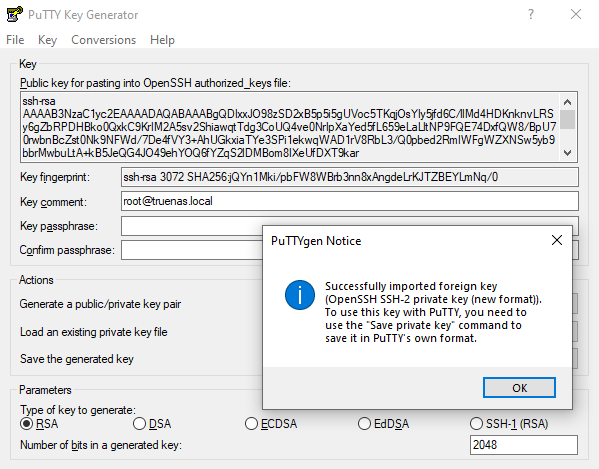Image resolution: width=599 pixels, height=469 pixels.
Task: Click the Key comment field with root@truenas.local
Action: [x=350, y=201]
